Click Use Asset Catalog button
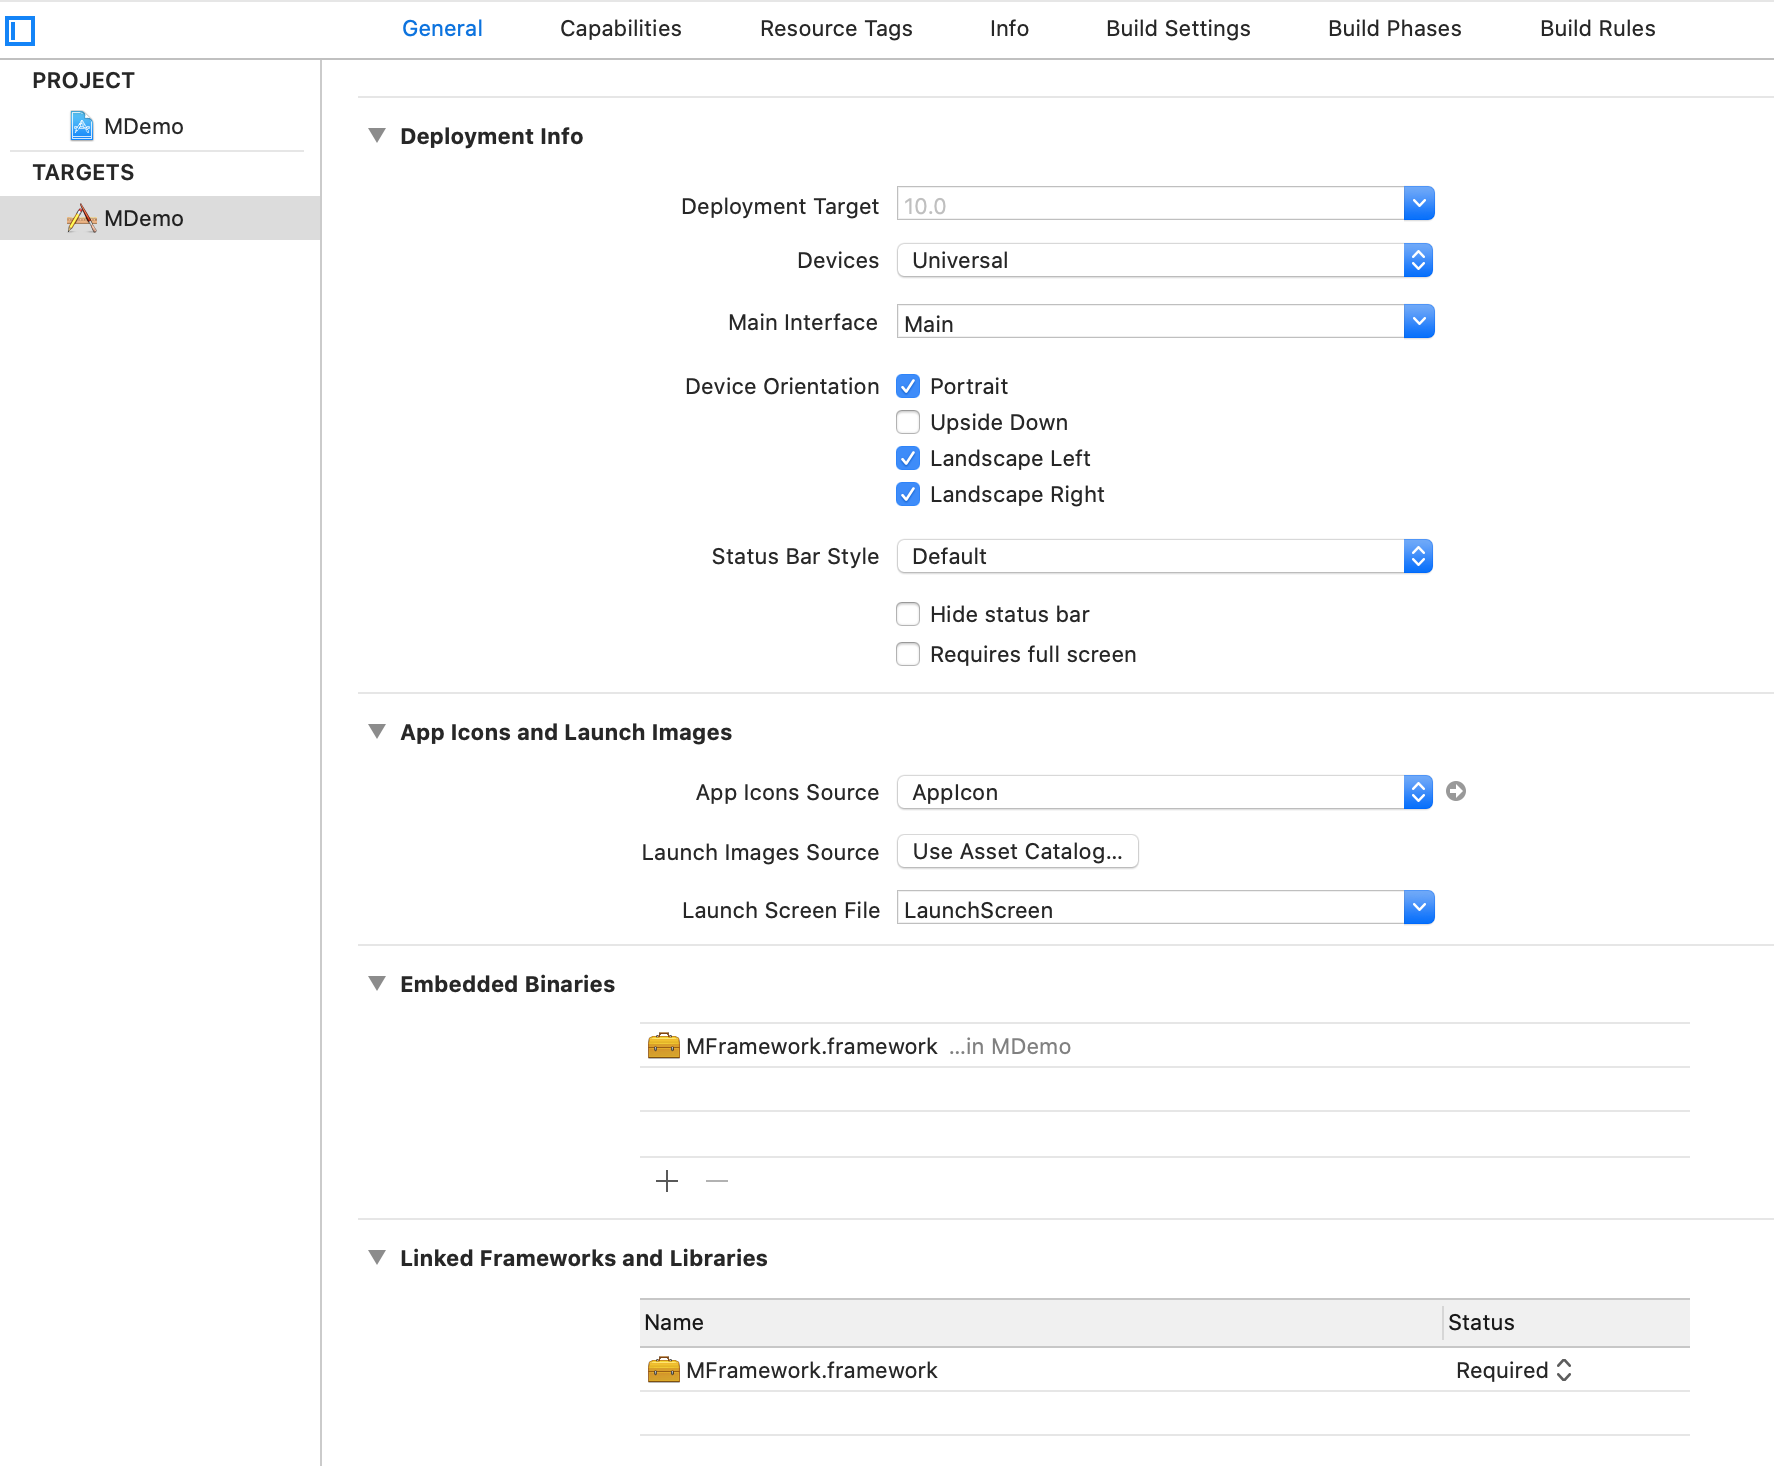Image resolution: width=1774 pixels, height=1466 pixels. (x=1018, y=851)
